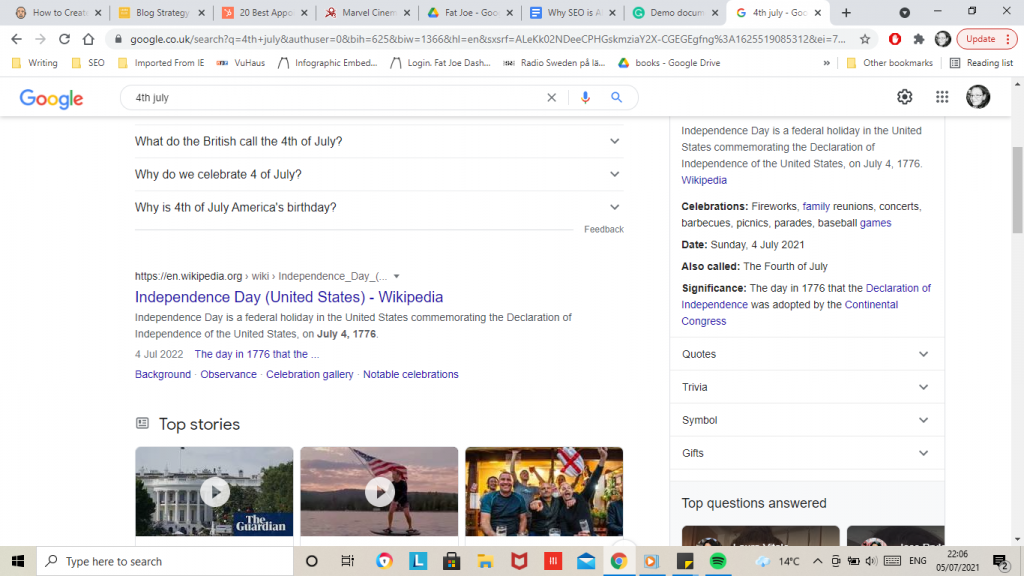This screenshot has width=1024, height=576.
Task: Open the Continental Congress link
Action: coord(790,313)
